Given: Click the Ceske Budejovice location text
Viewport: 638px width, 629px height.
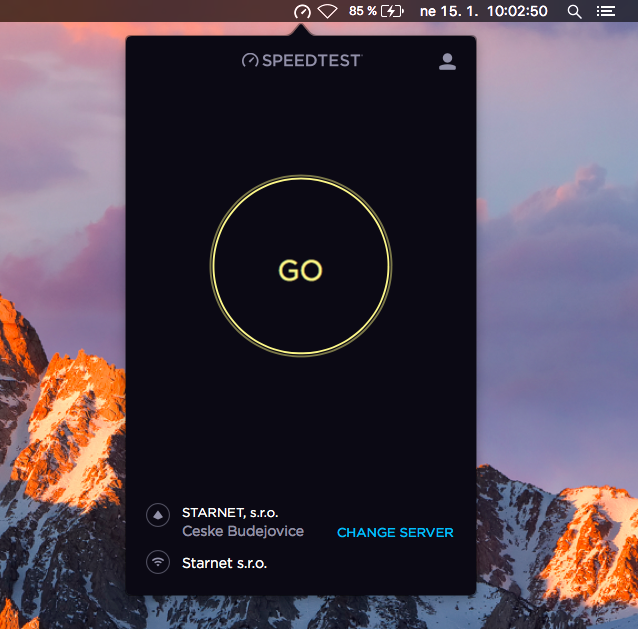Looking at the screenshot, I should tap(243, 531).
